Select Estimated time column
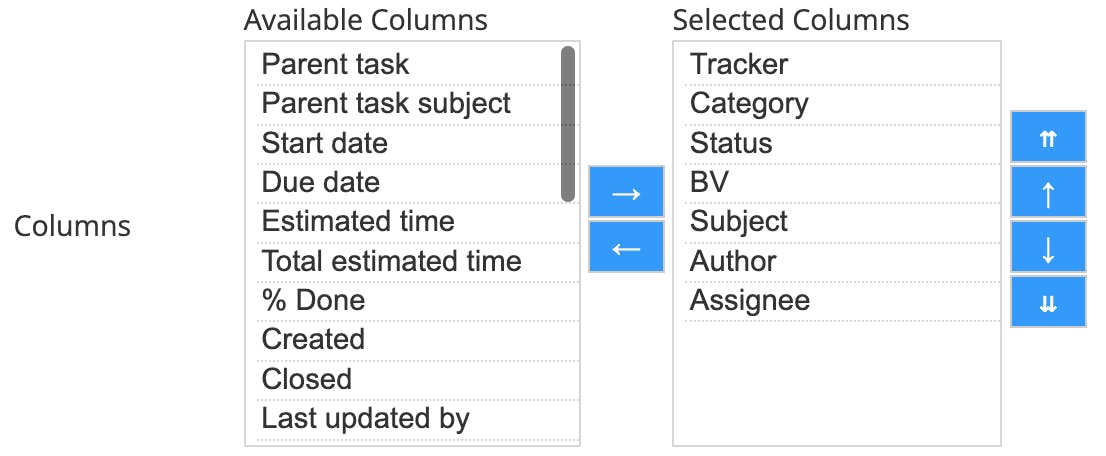The width and height of the screenshot is (1106, 456). click(358, 222)
